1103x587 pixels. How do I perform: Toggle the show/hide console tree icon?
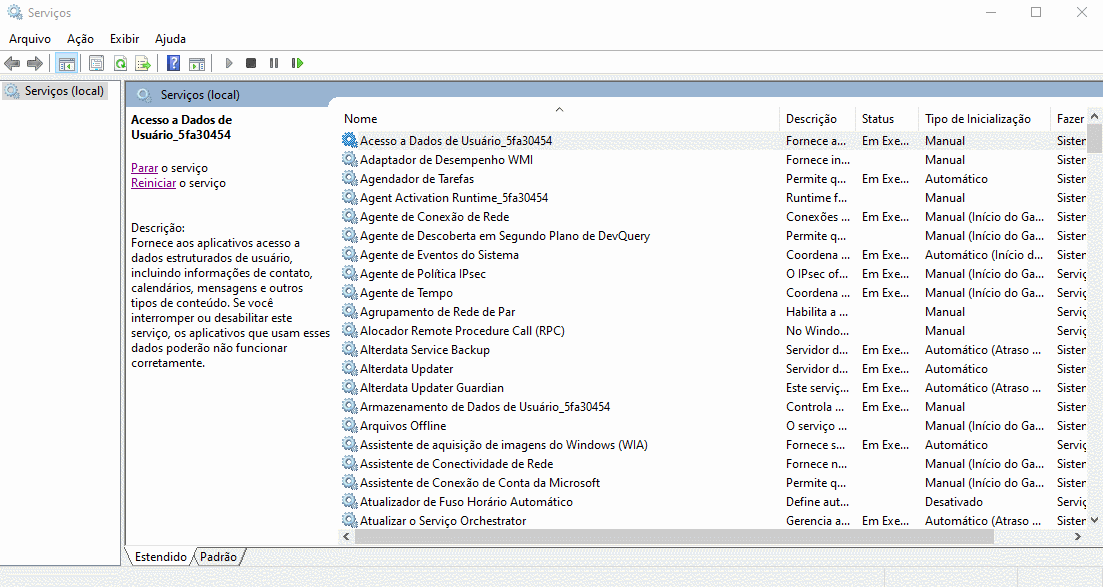pos(67,63)
